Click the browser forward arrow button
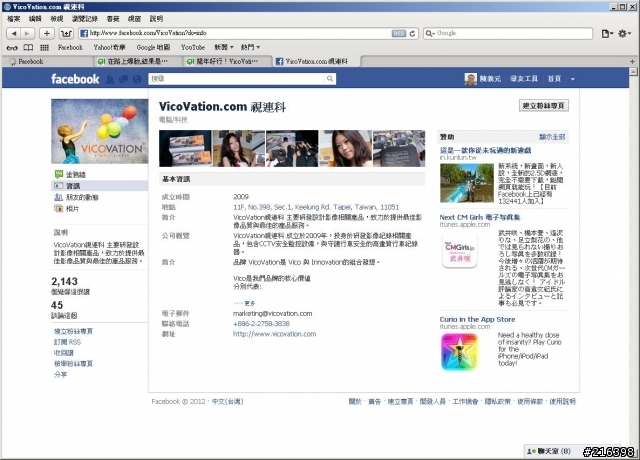The width and height of the screenshot is (640, 460). tap(27, 33)
